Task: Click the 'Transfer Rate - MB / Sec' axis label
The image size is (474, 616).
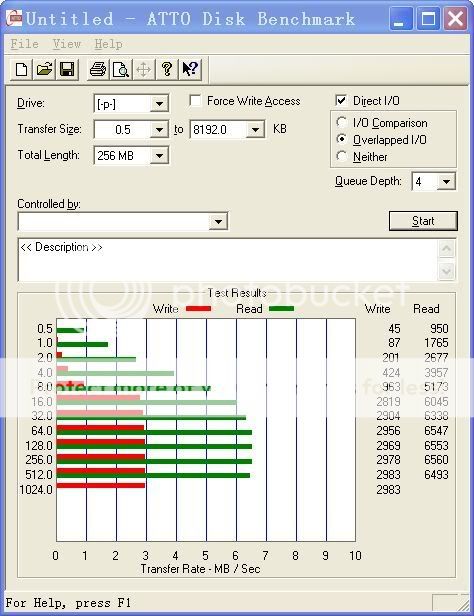Action: pyautogui.click(x=200, y=569)
